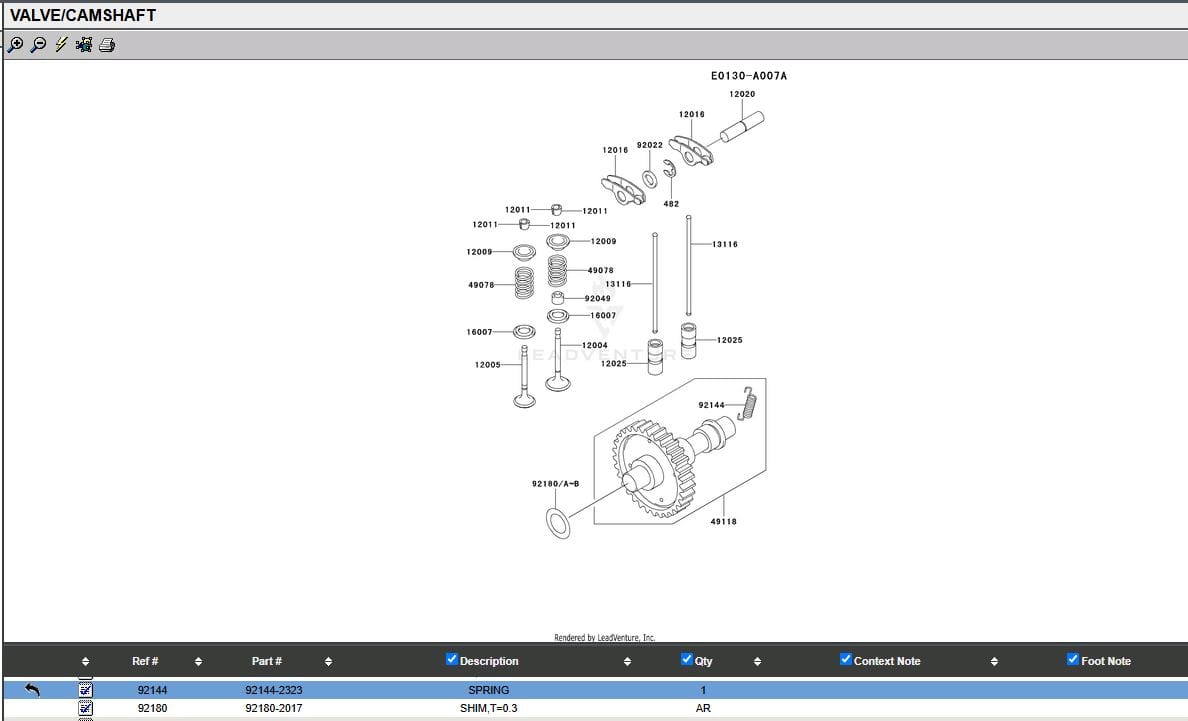Click the zoom out magnifier icon
This screenshot has width=1188, height=721.
38,45
